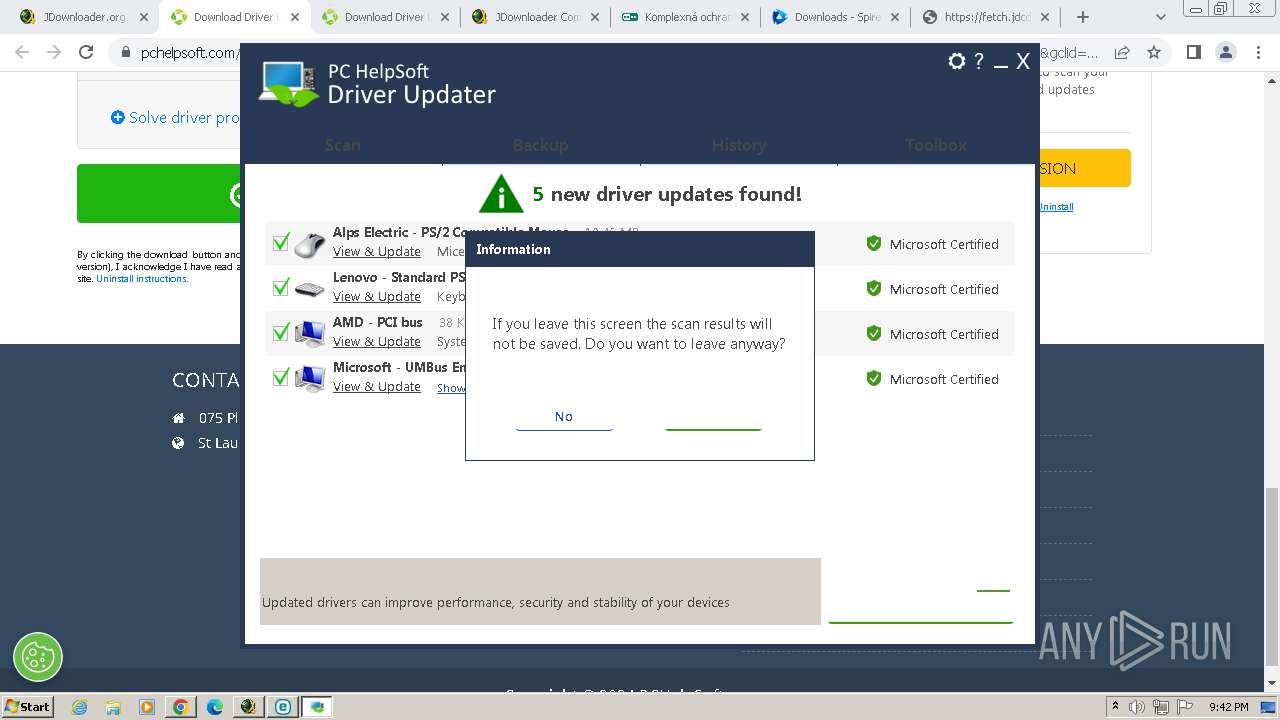Go back in browser history

(22, 52)
